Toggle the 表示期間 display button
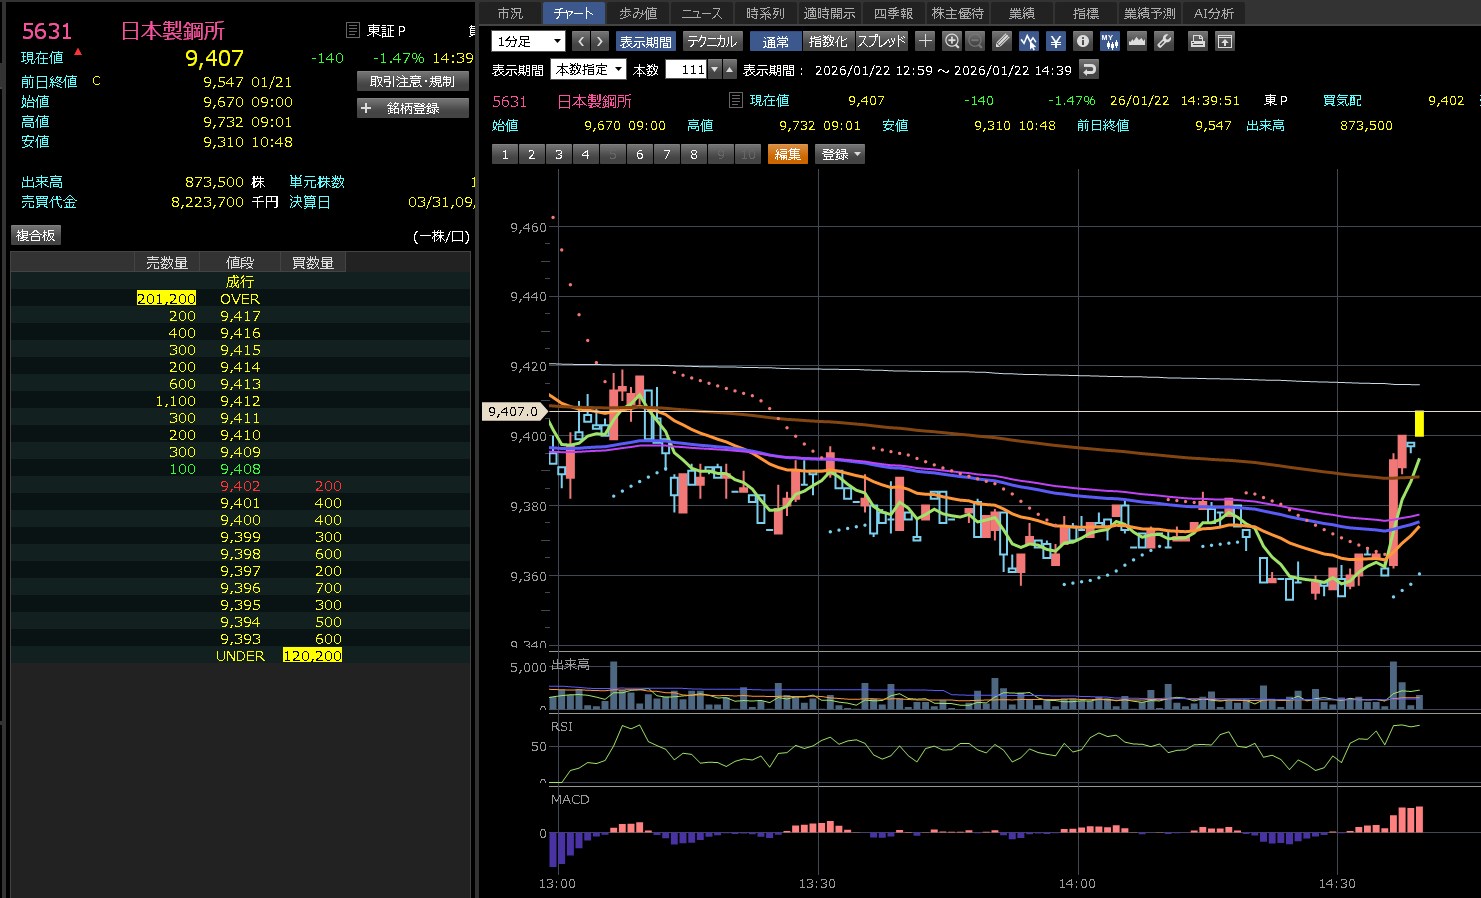This screenshot has height=898, width=1481. tap(645, 42)
